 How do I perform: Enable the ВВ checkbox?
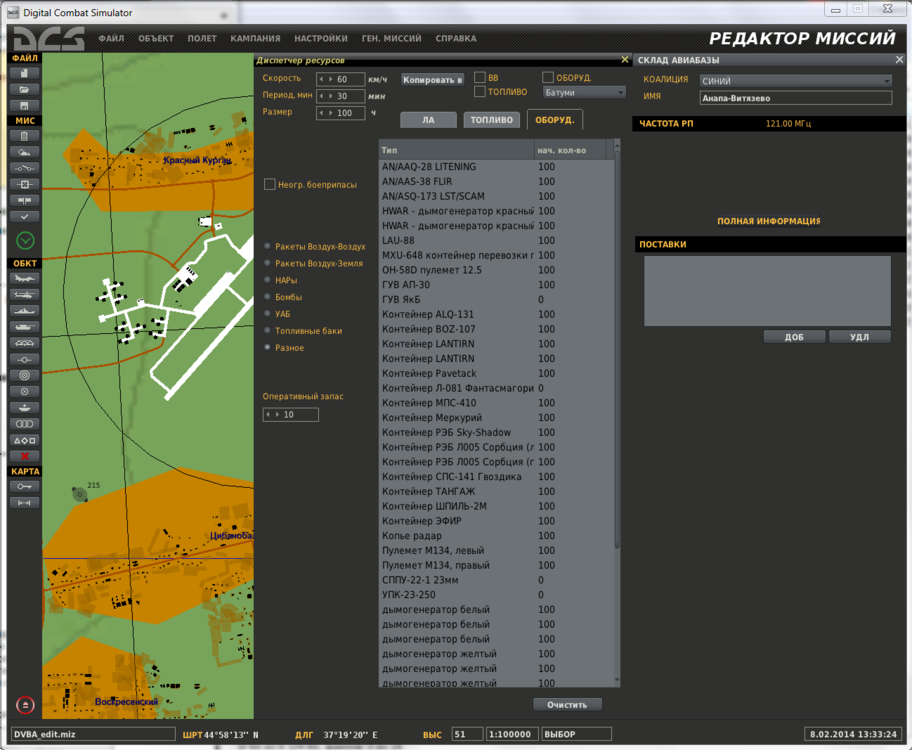tap(480, 77)
